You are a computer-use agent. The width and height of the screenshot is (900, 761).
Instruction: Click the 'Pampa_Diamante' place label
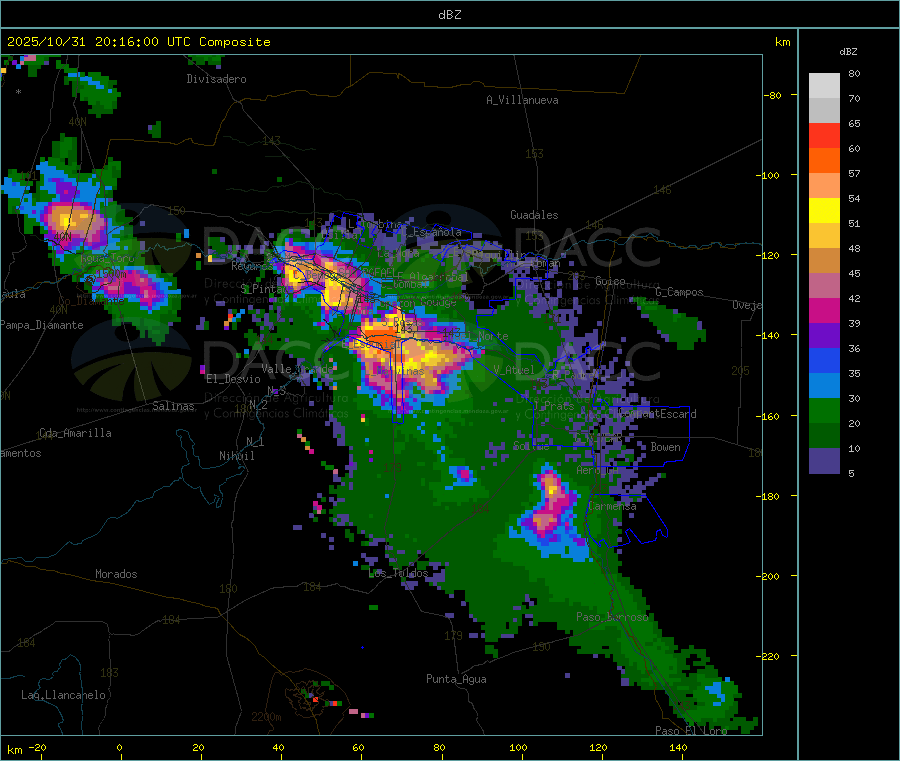pos(42,325)
